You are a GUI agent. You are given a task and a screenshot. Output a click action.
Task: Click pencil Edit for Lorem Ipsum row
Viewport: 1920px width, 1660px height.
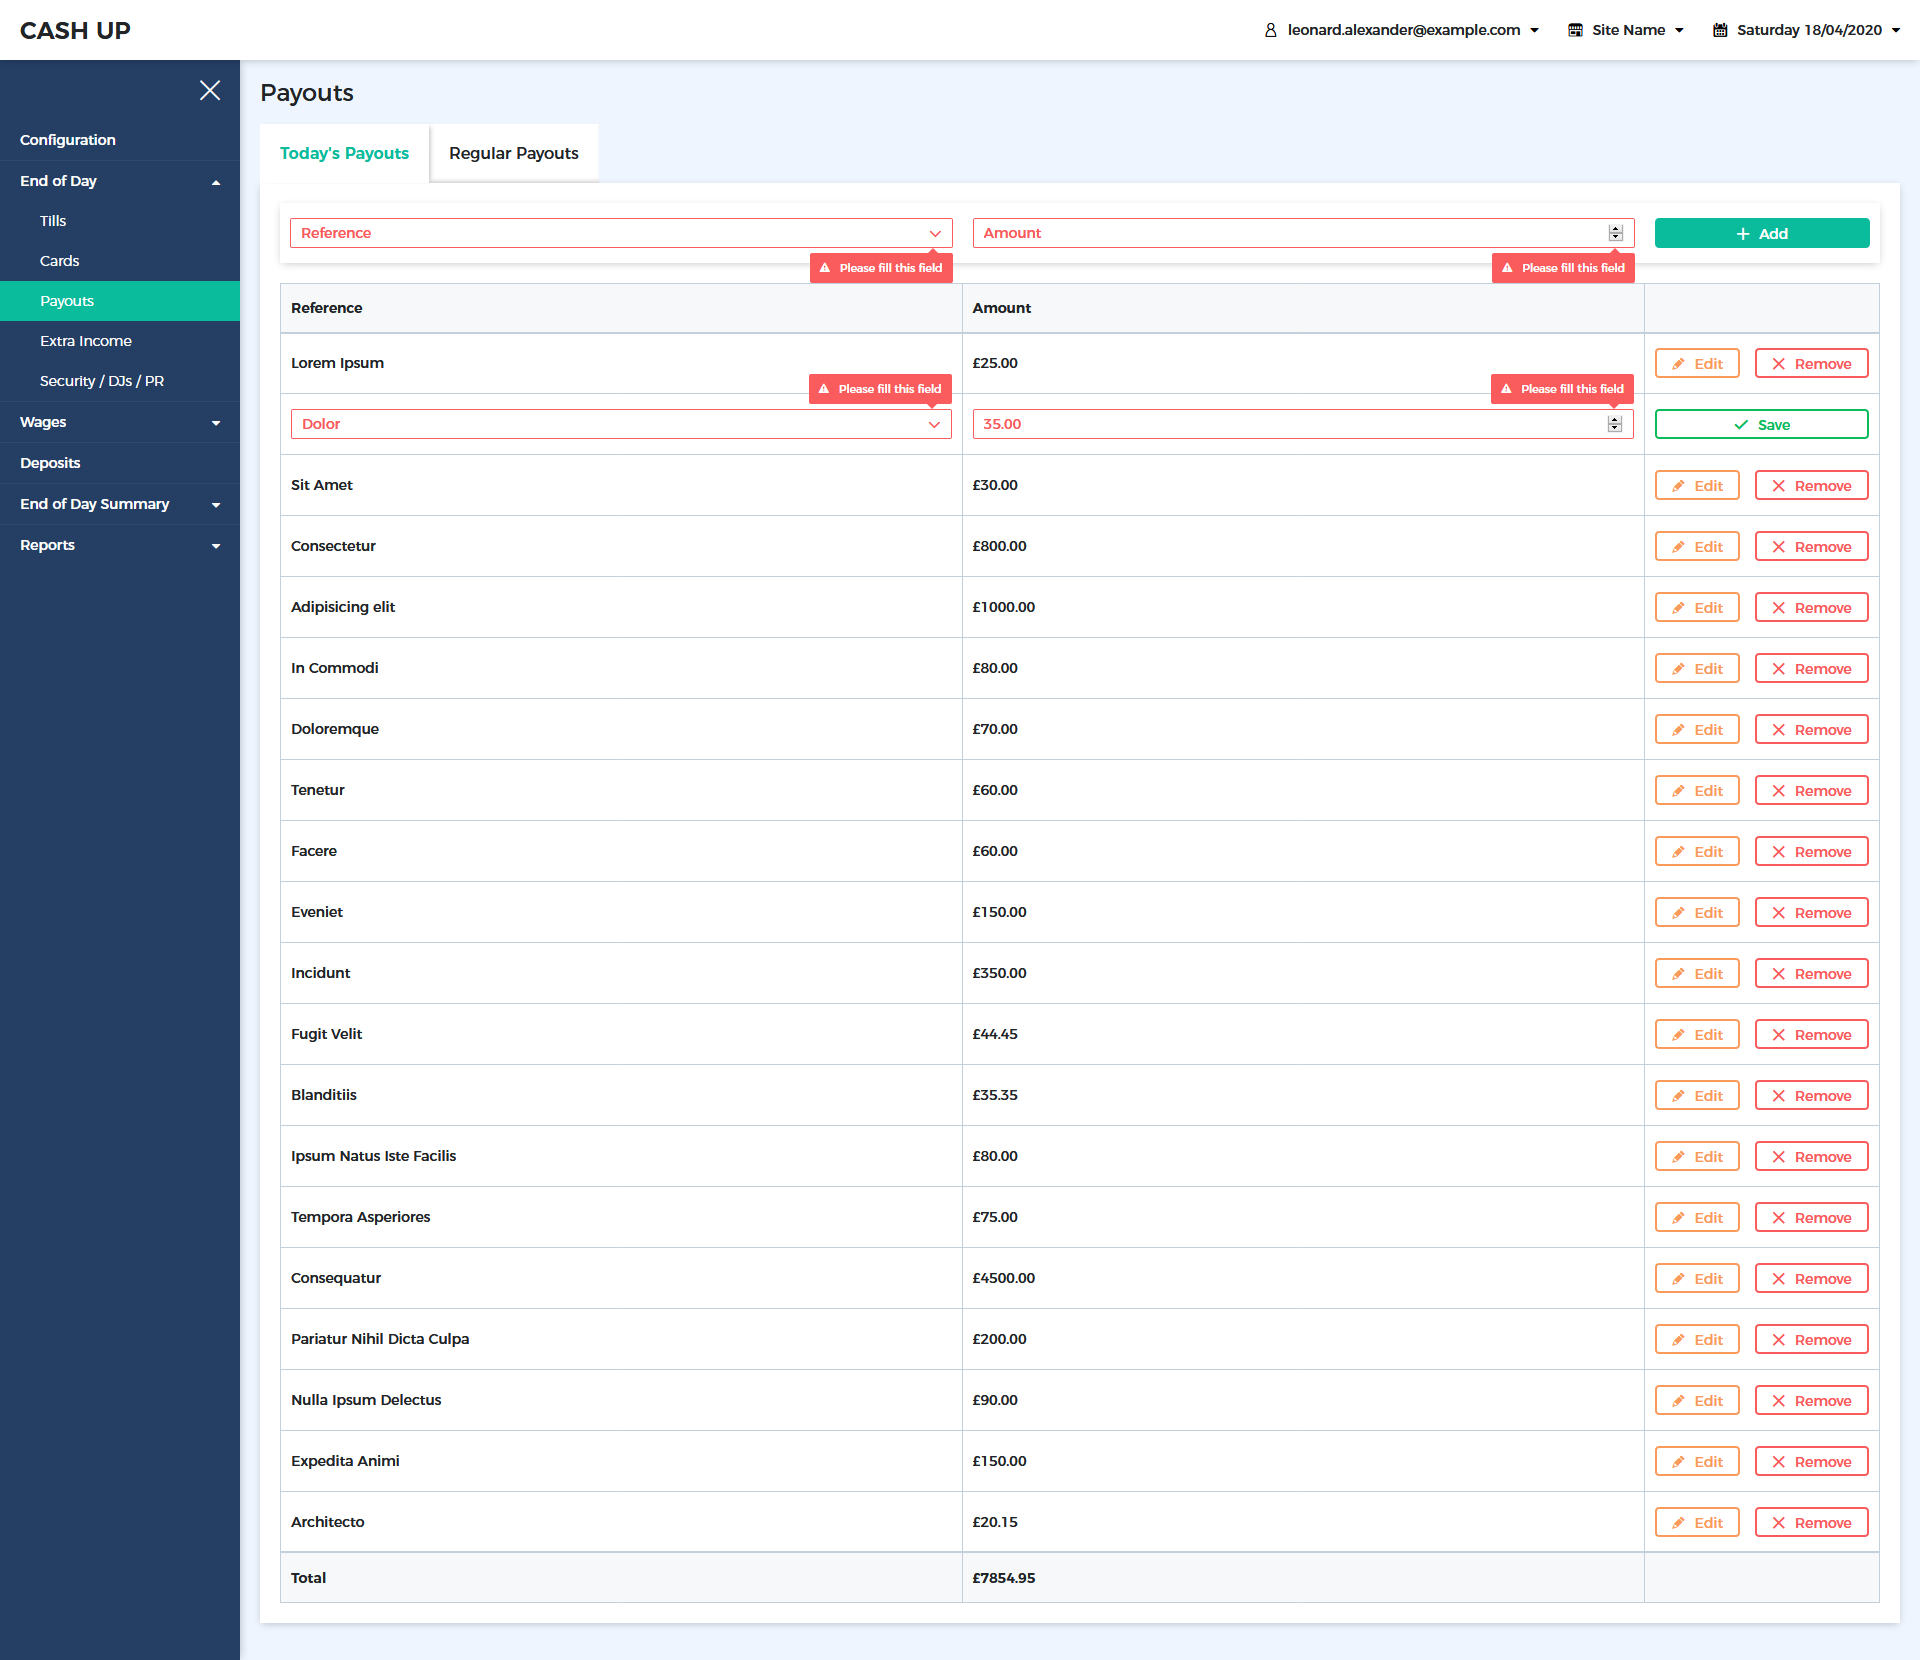coord(1697,364)
